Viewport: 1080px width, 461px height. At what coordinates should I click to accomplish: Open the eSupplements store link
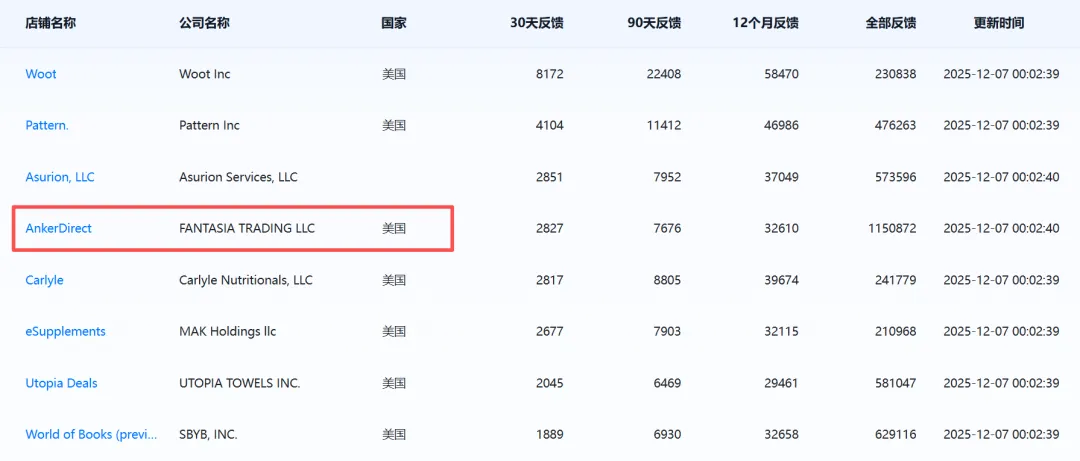click(x=65, y=331)
